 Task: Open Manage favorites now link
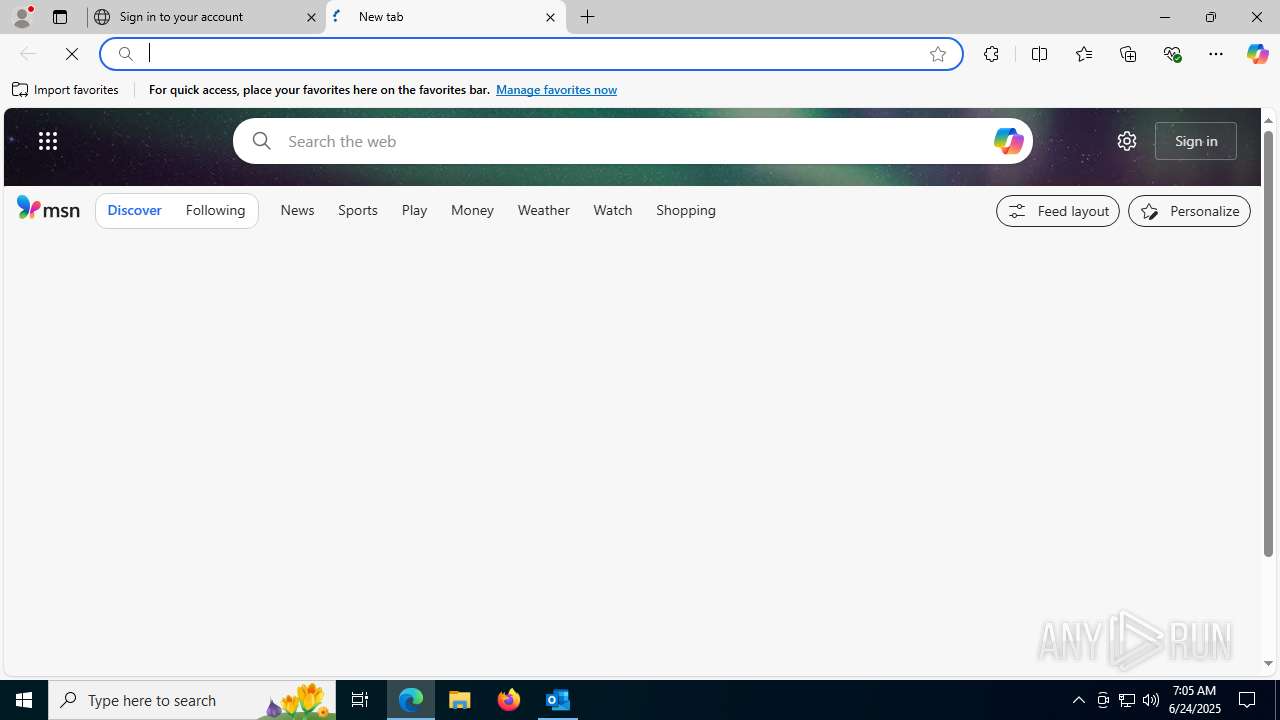[556, 90]
